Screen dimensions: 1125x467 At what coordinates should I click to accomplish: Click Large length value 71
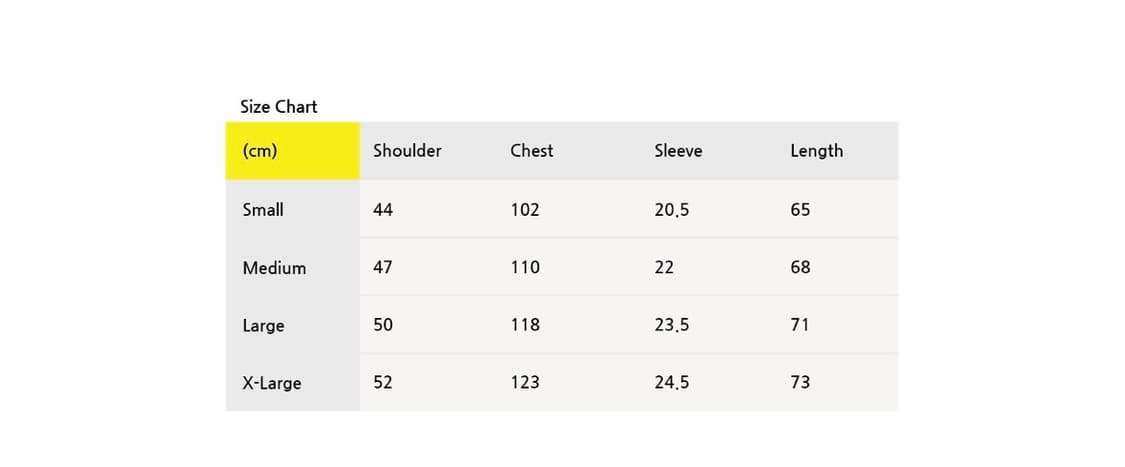click(x=800, y=325)
